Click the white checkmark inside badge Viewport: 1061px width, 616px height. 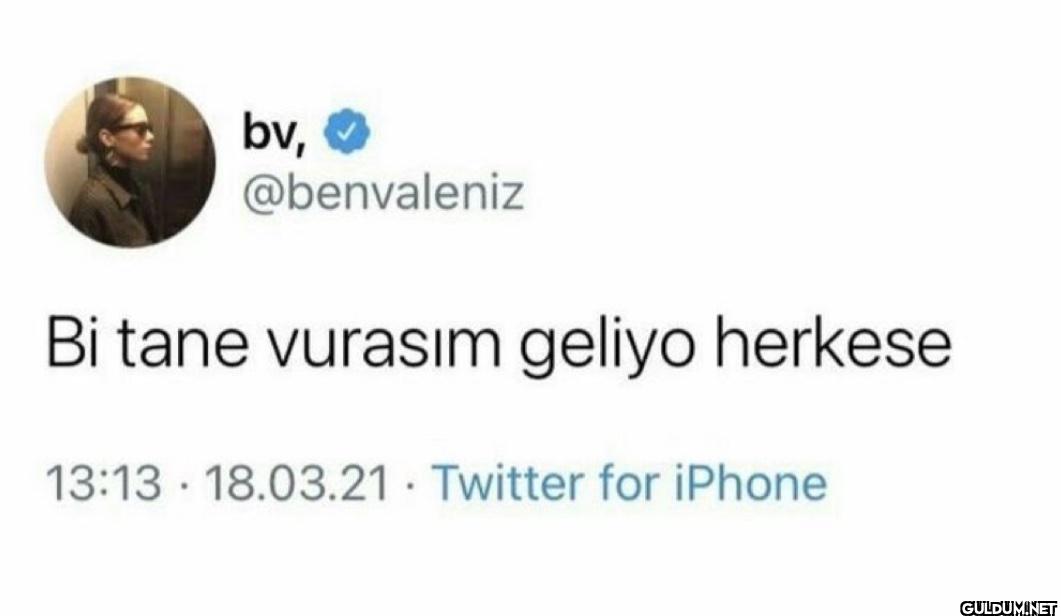pos(347,131)
